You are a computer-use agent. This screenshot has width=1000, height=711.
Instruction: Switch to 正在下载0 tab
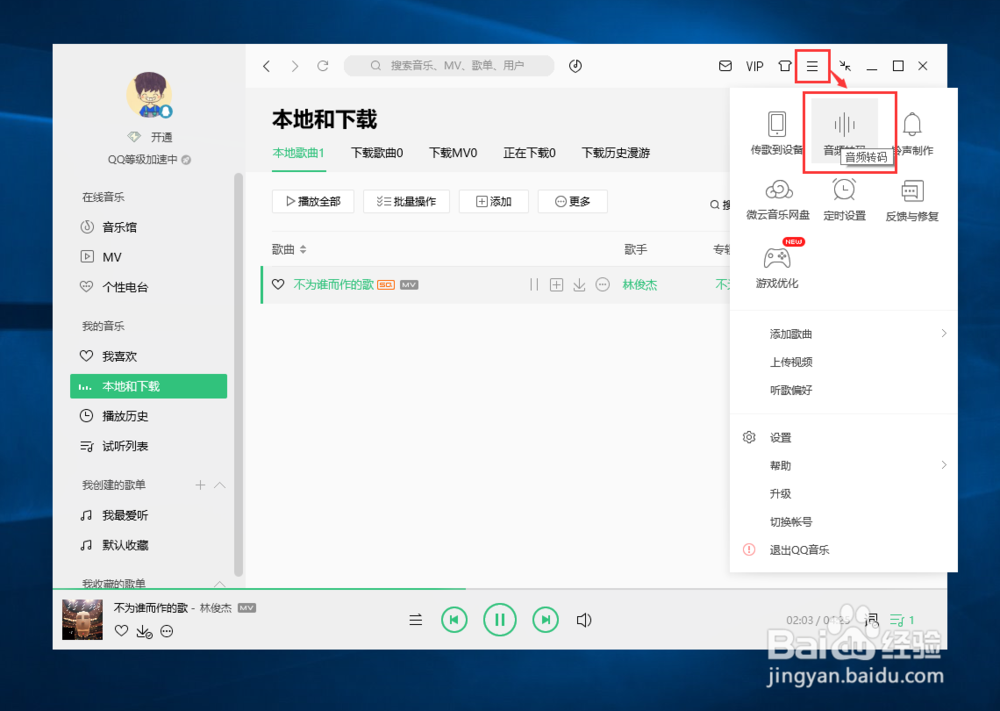click(529, 153)
